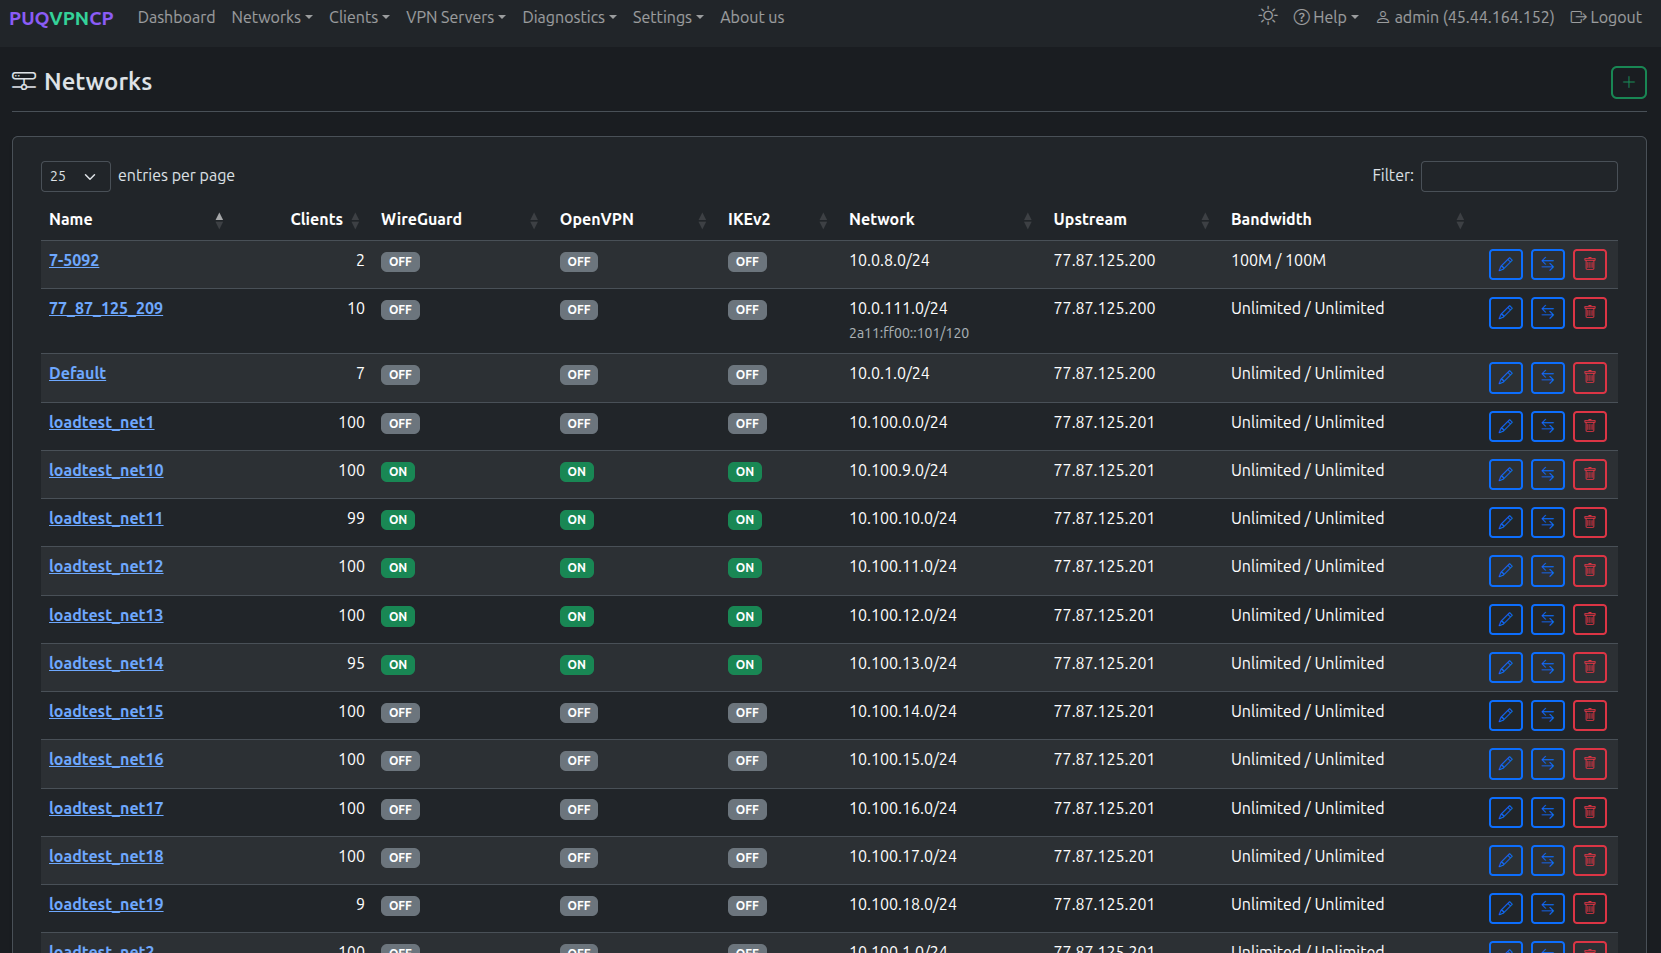This screenshot has height=953, width=1661.
Task: Log out using the Logout link
Action: [x=1606, y=17]
